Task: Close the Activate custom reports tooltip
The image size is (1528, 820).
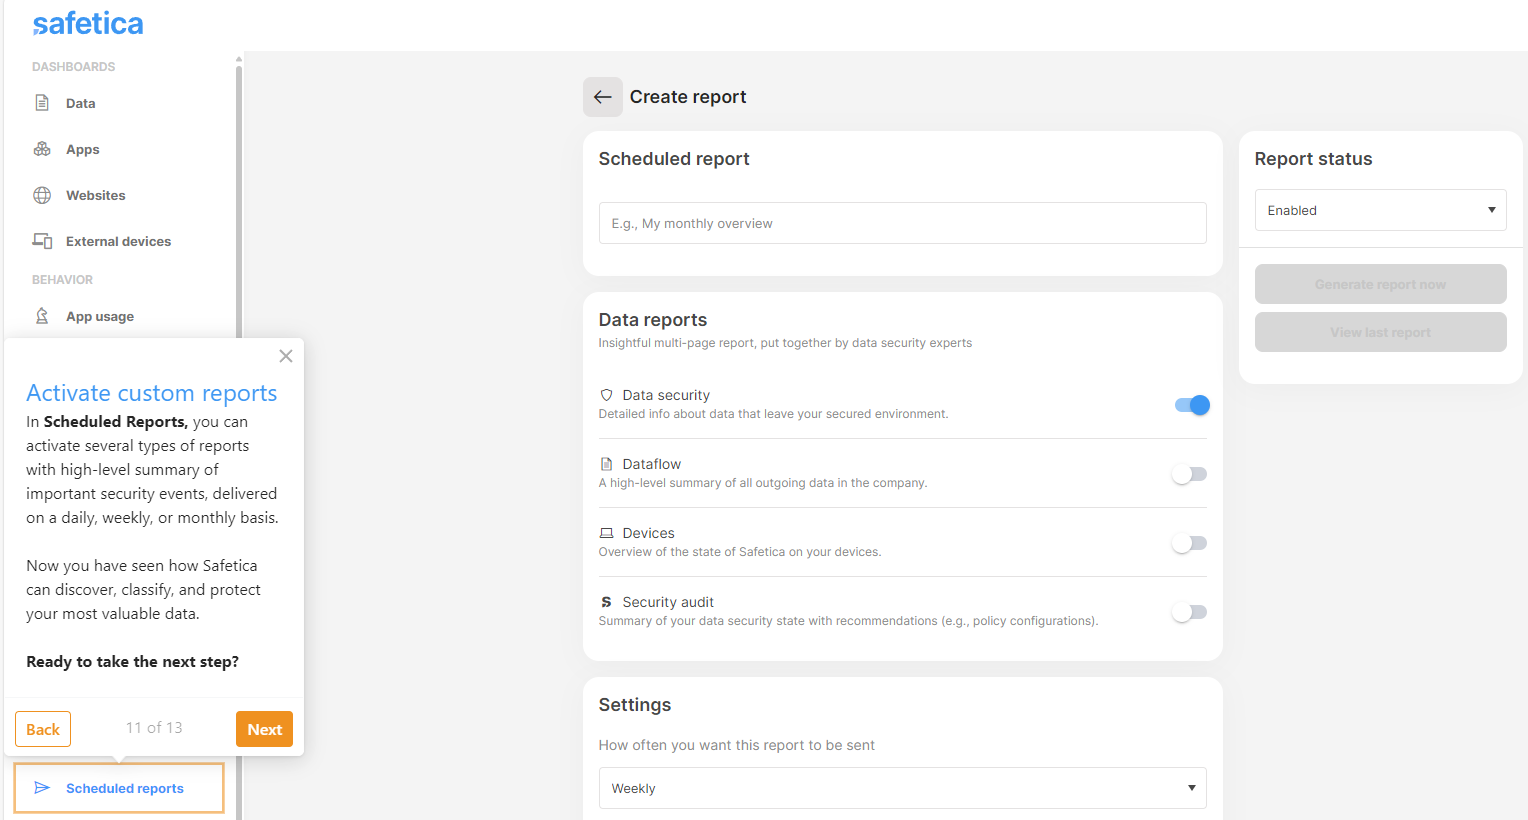Action: pyautogui.click(x=286, y=356)
